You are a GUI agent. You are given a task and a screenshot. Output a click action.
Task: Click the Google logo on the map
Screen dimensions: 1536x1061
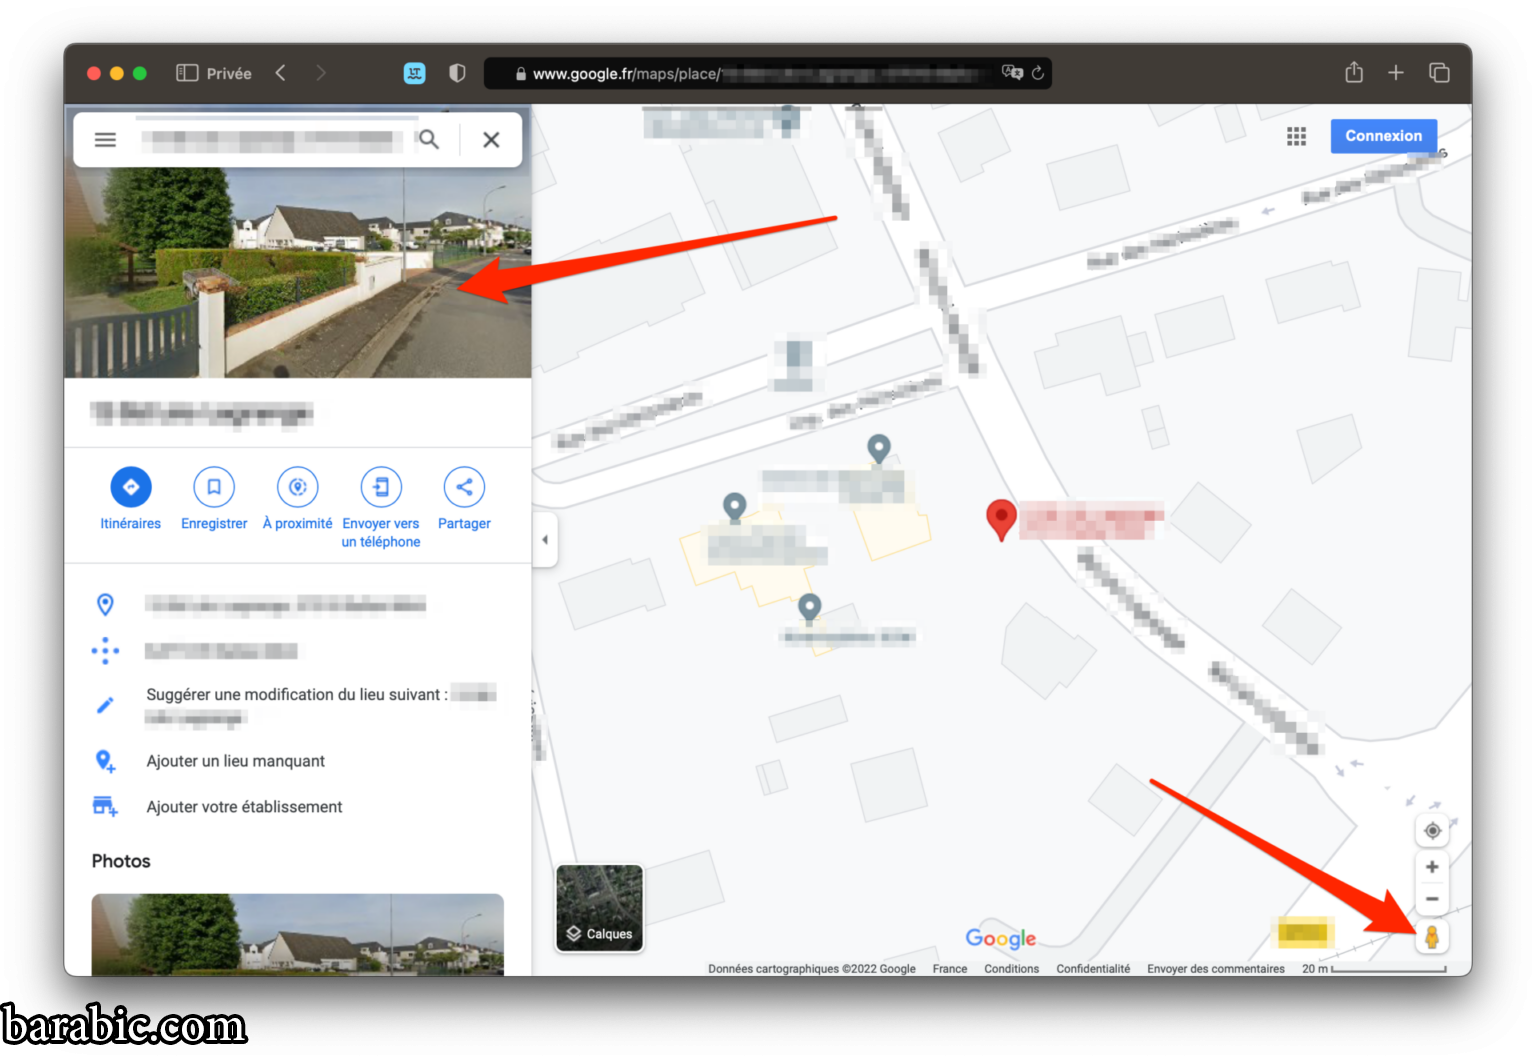pos(1001,938)
